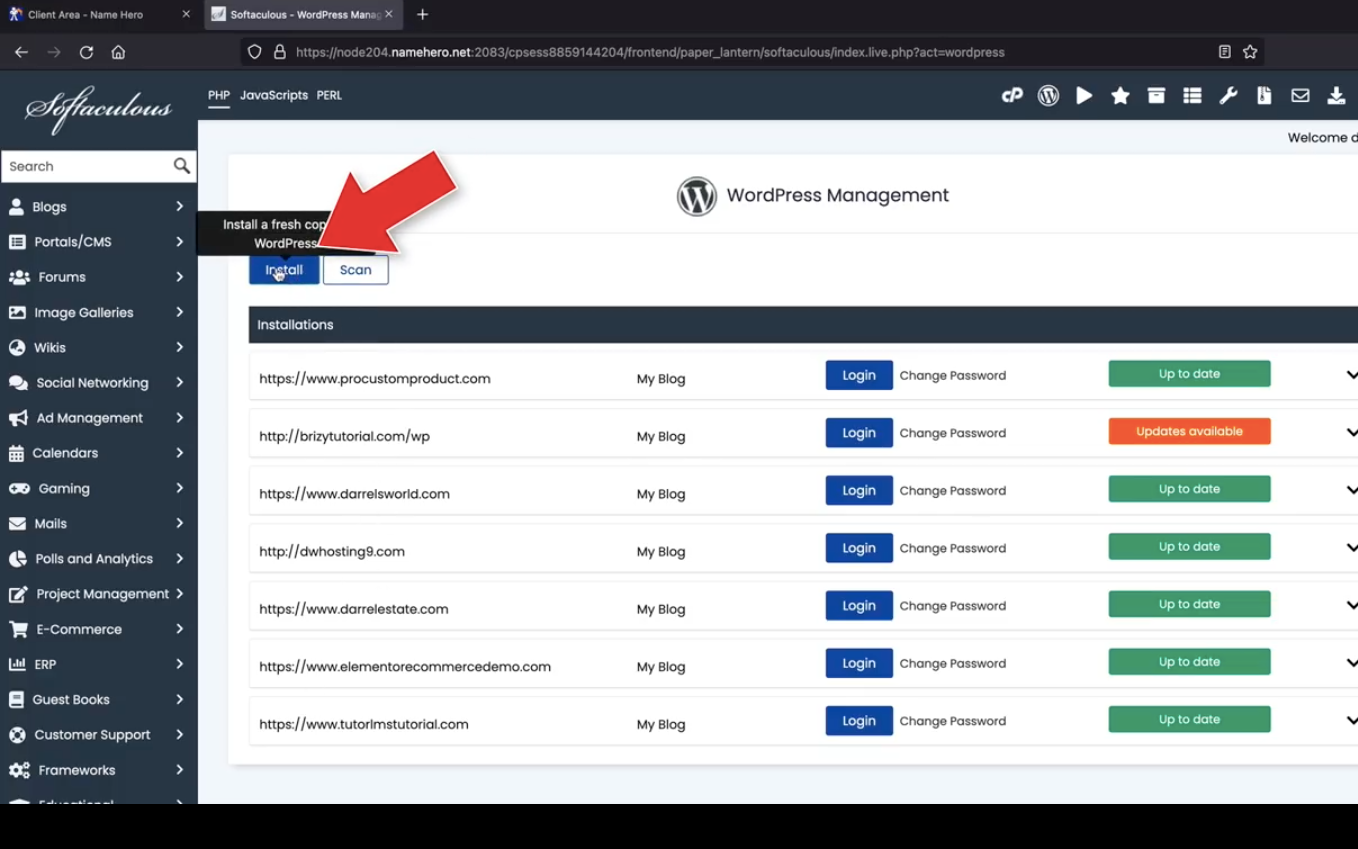Expand the Customer Support category chevron

[x=179, y=735]
